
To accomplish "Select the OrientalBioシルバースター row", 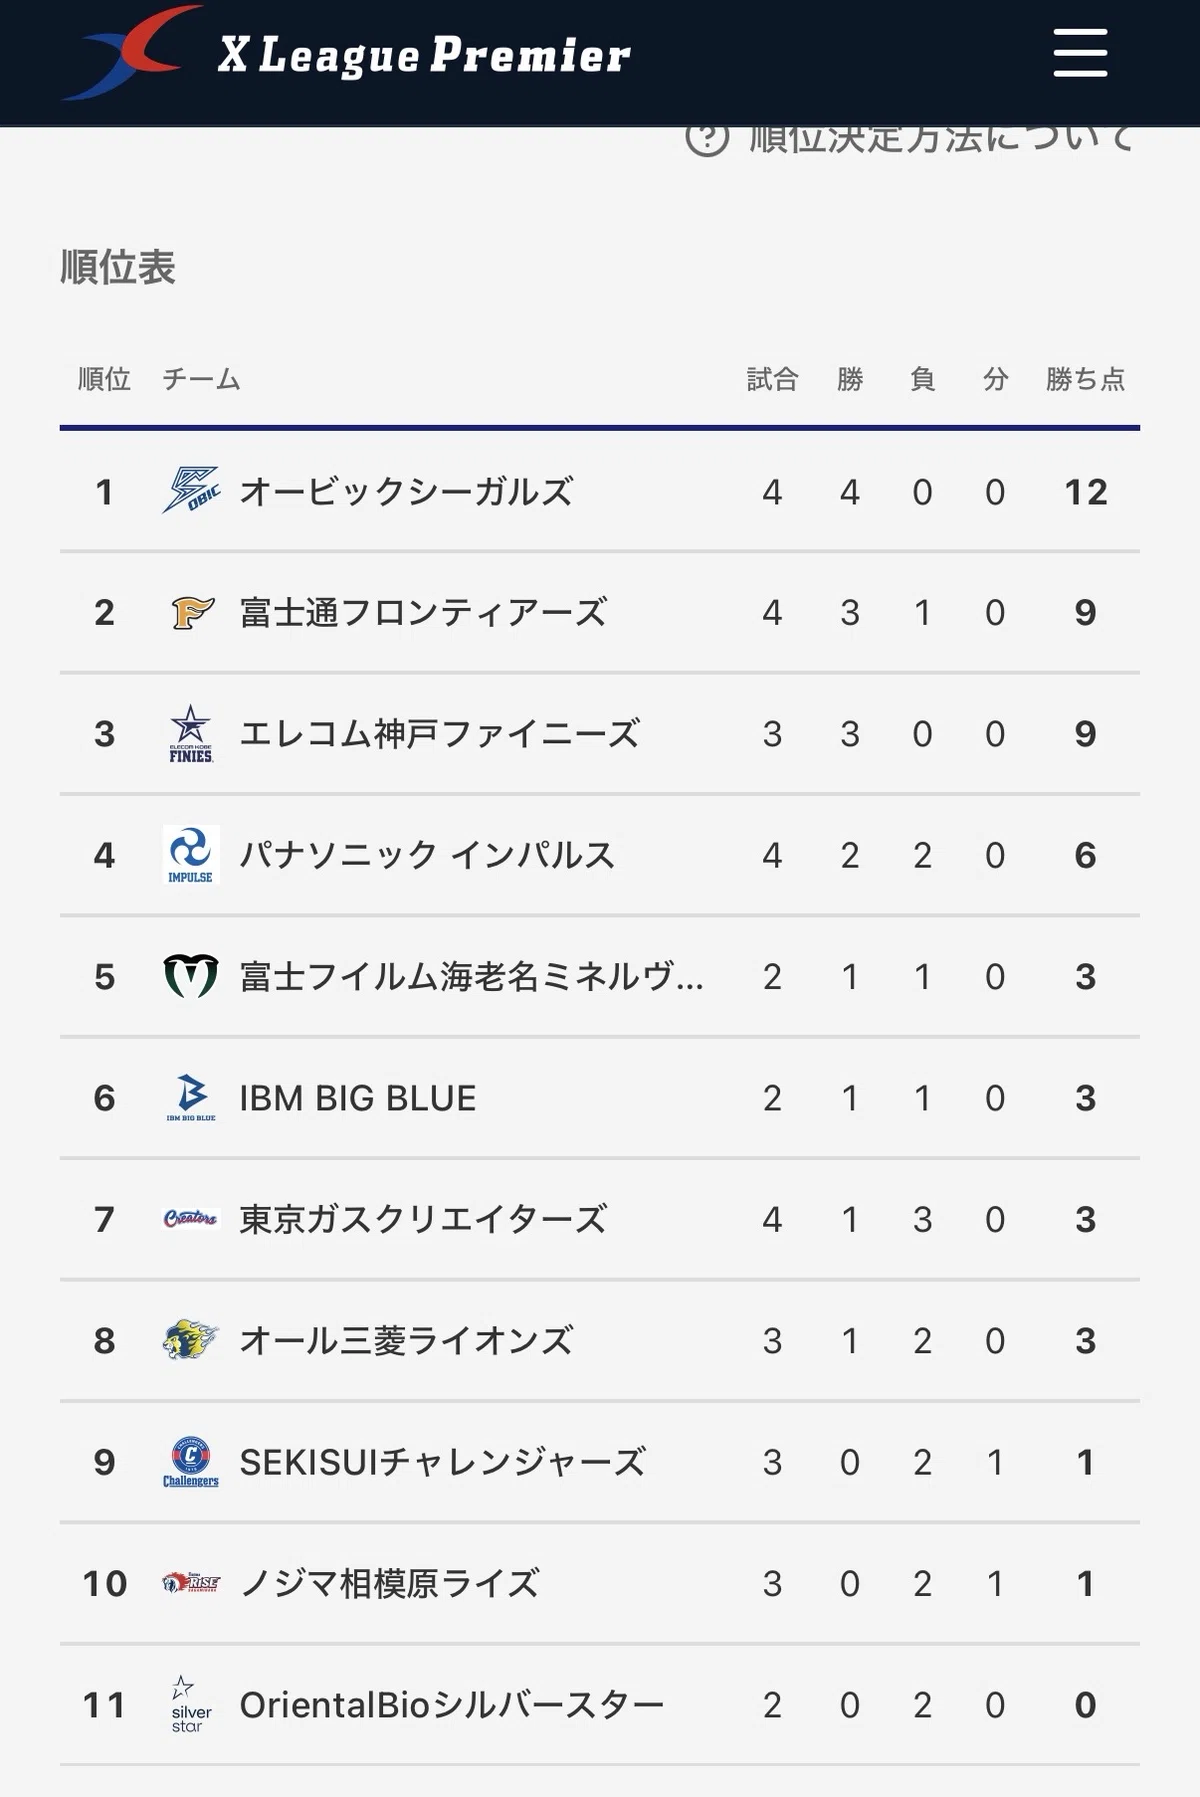I will (x=600, y=1705).
